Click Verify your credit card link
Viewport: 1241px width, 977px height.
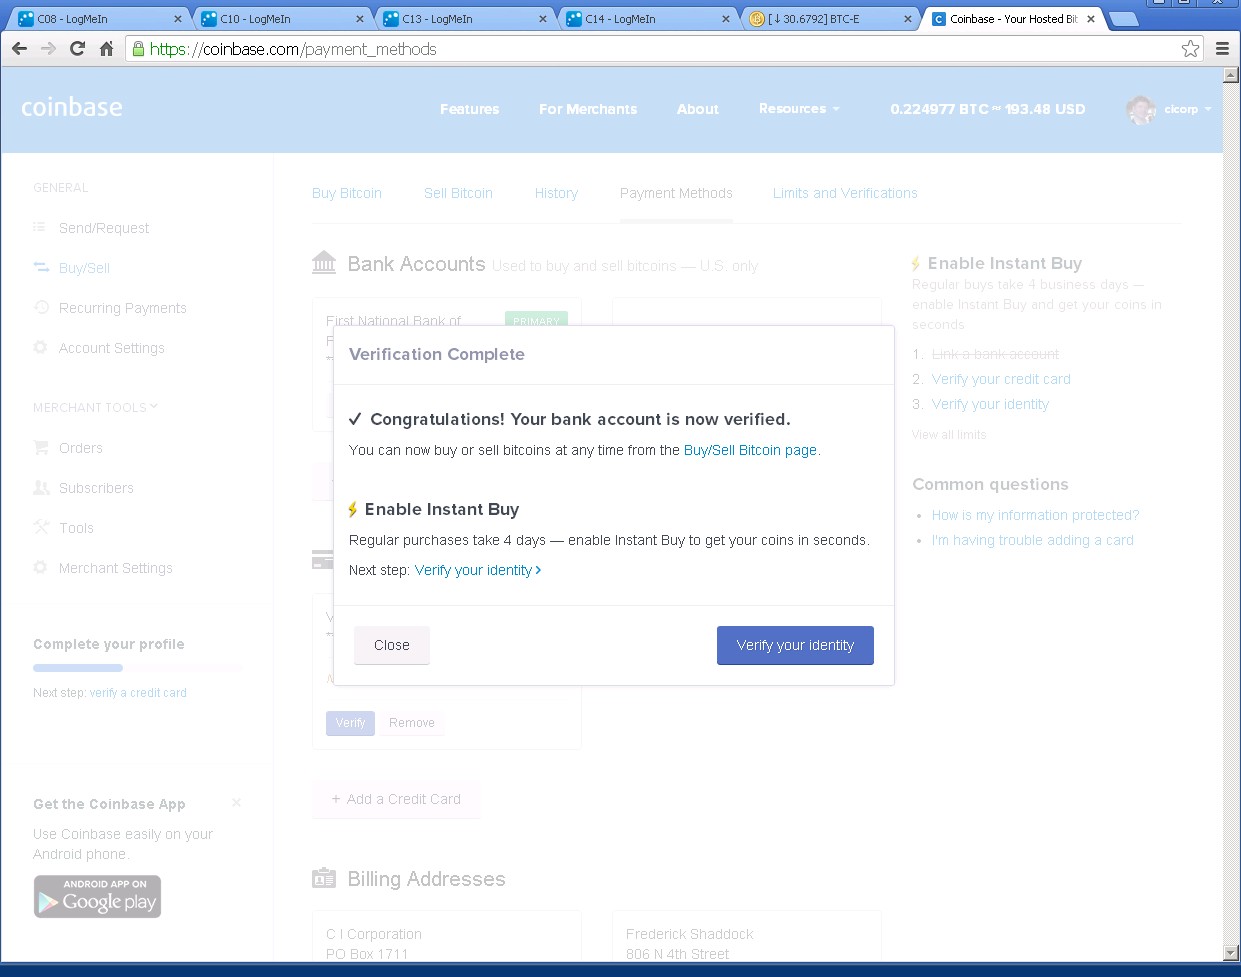(1001, 379)
